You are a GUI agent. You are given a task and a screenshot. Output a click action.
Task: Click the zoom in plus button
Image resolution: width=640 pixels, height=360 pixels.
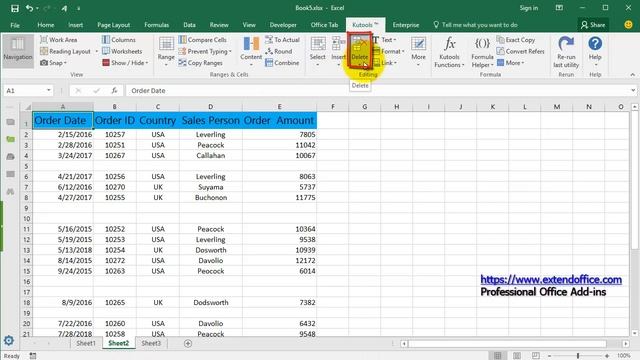click(607, 356)
